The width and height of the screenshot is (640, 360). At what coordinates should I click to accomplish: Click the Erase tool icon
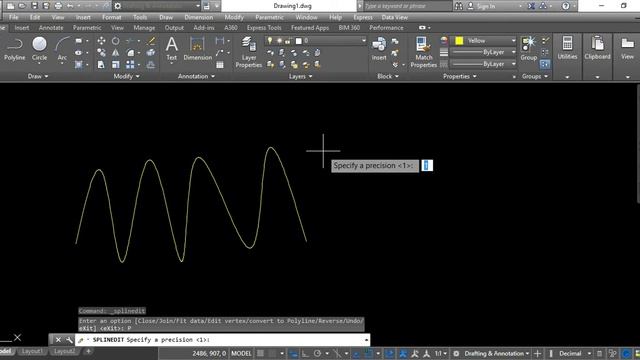click(151, 41)
